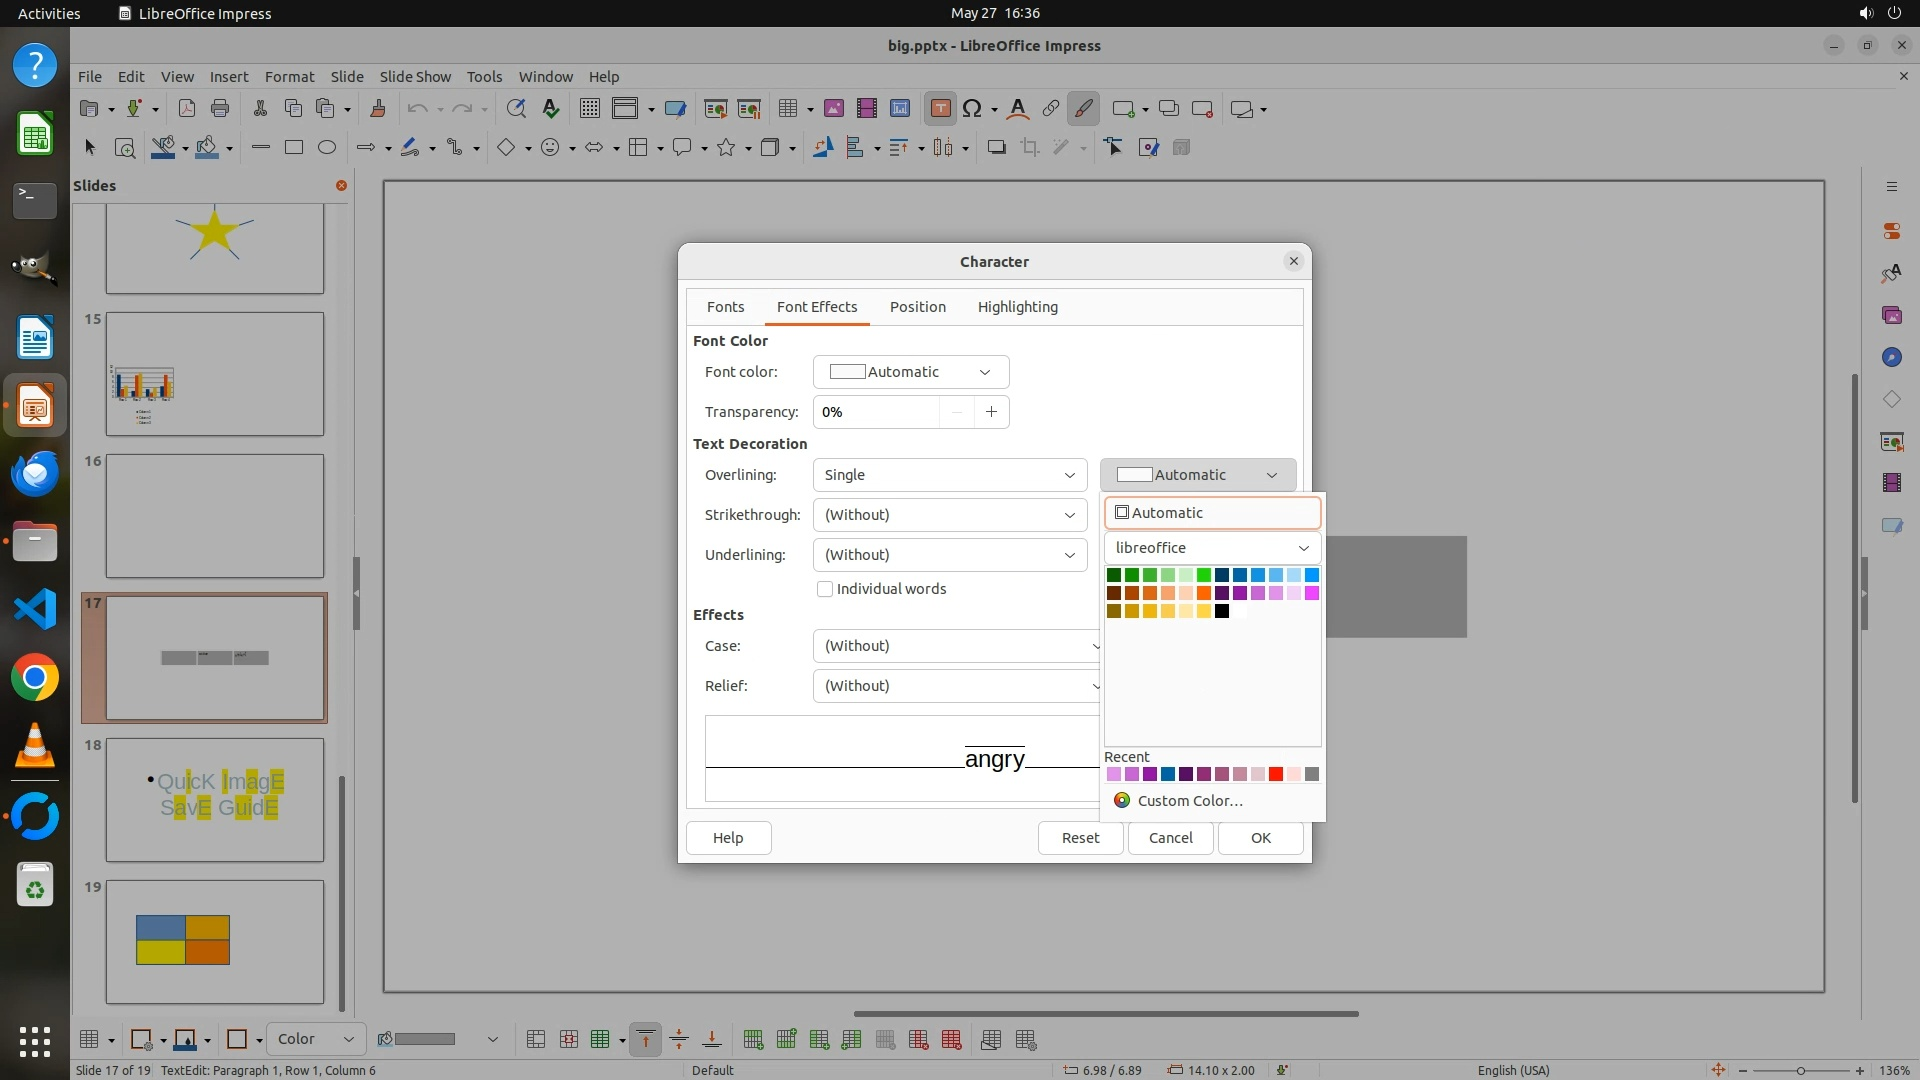Viewport: 1920px width, 1080px height.
Task: Click the Crop Image tool icon
Action: click(1029, 147)
